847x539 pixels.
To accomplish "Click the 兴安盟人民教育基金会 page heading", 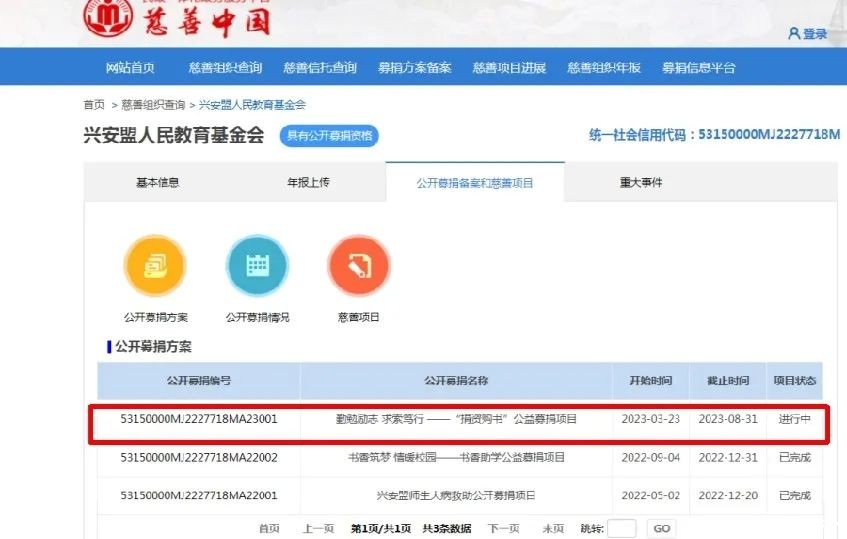I will pyautogui.click(x=174, y=135).
